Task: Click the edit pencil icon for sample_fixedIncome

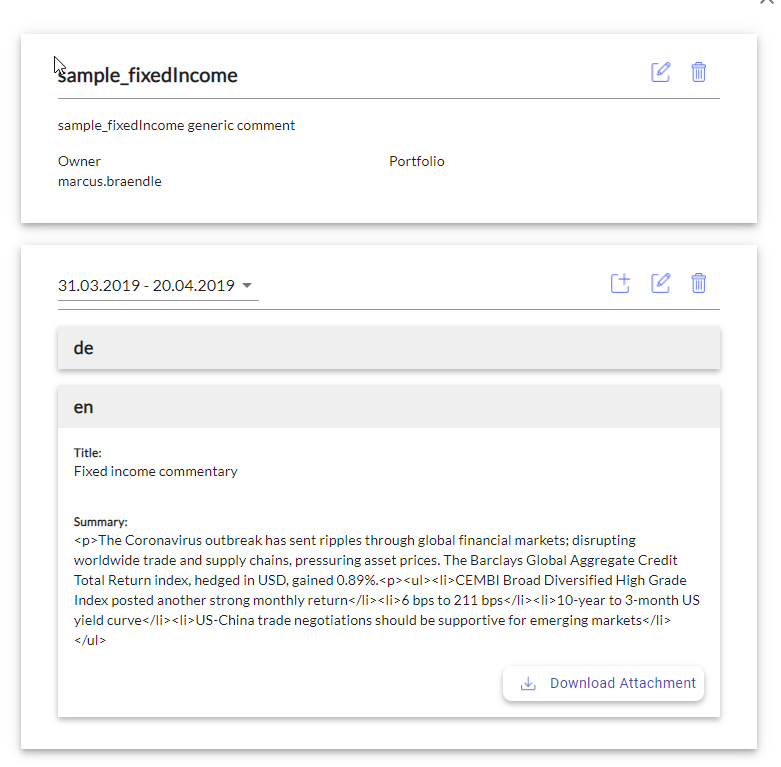Action: [660, 72]
